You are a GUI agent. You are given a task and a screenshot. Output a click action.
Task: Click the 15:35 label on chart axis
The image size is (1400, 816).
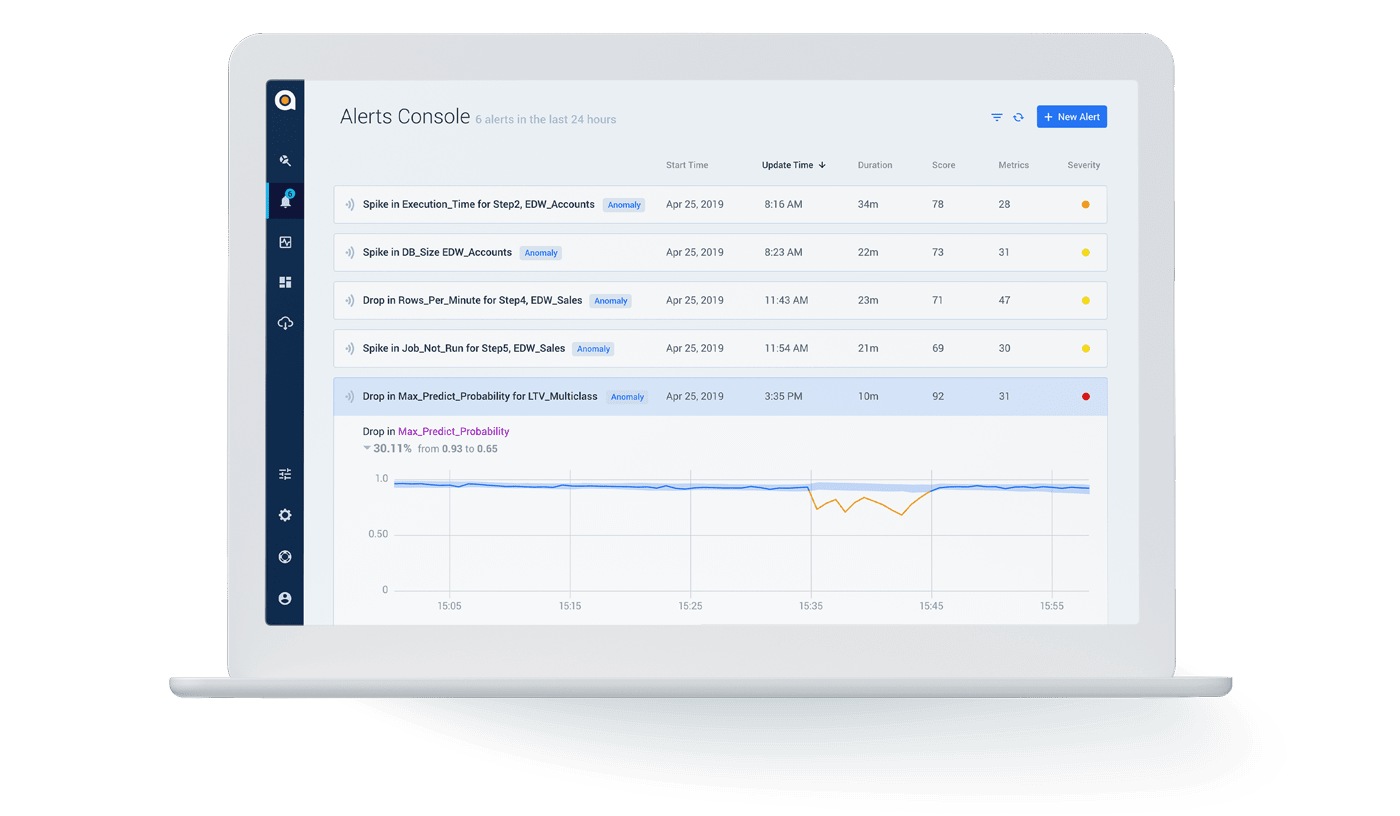[x=811, y=606]
